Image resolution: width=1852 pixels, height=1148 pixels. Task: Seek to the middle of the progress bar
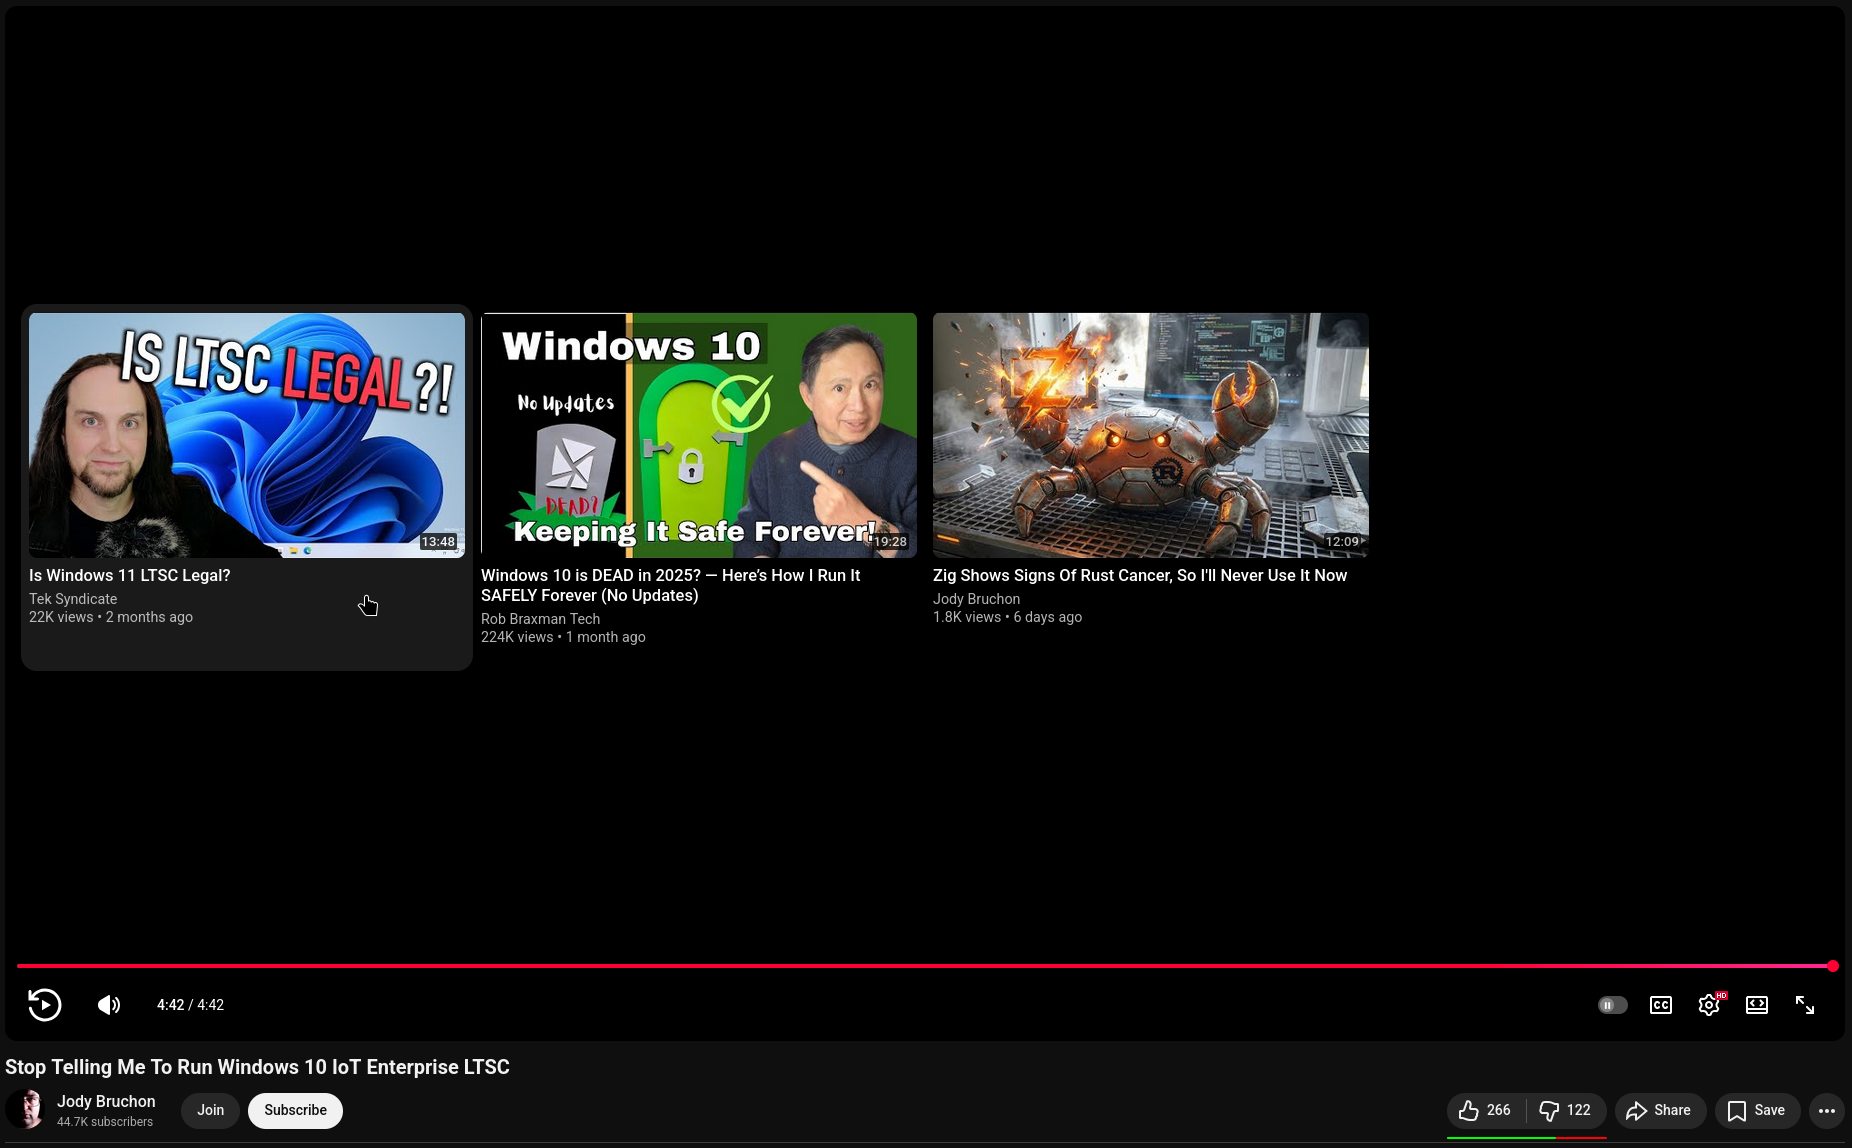pyautogui.click(x=925, y=966)
